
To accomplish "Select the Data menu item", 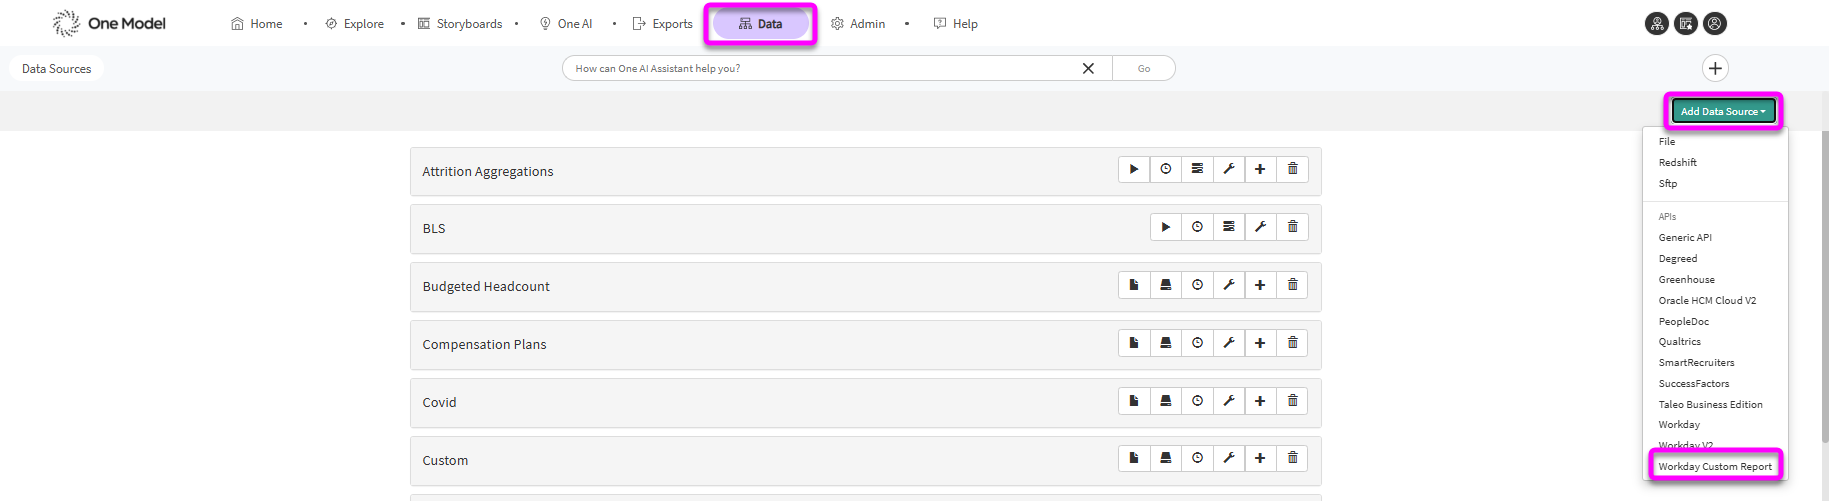I will click(760, 24).
